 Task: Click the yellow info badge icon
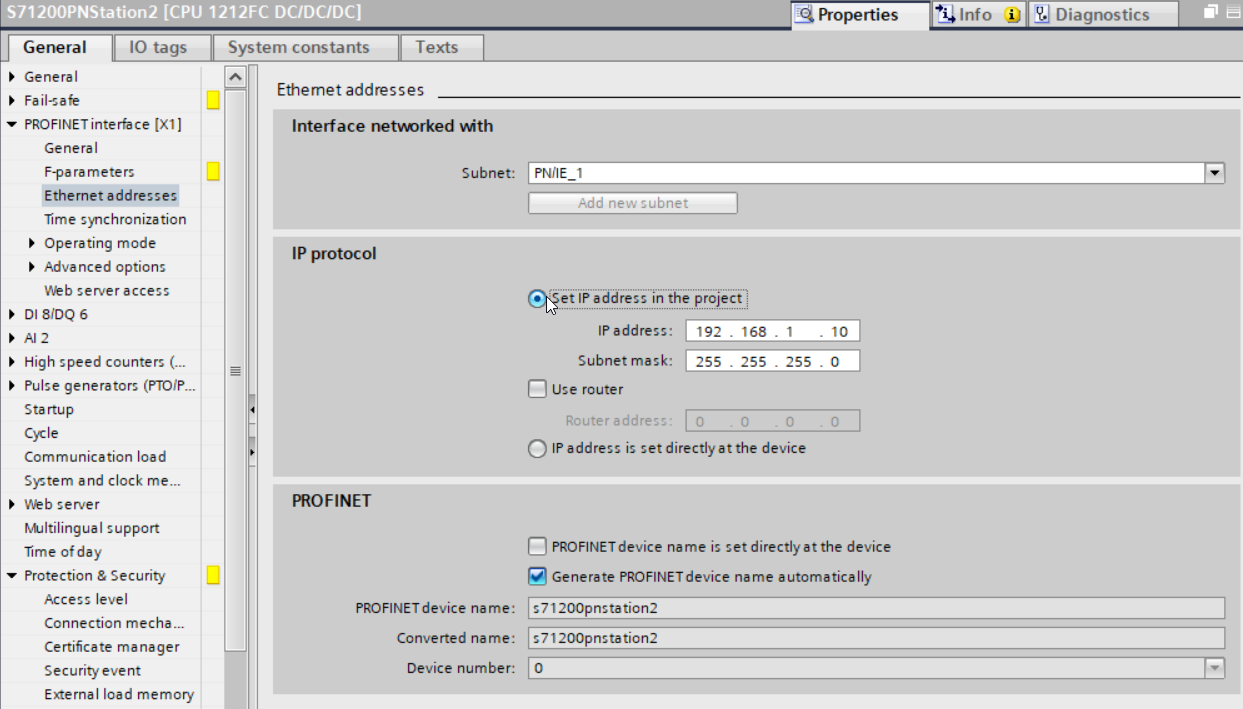1012,15
